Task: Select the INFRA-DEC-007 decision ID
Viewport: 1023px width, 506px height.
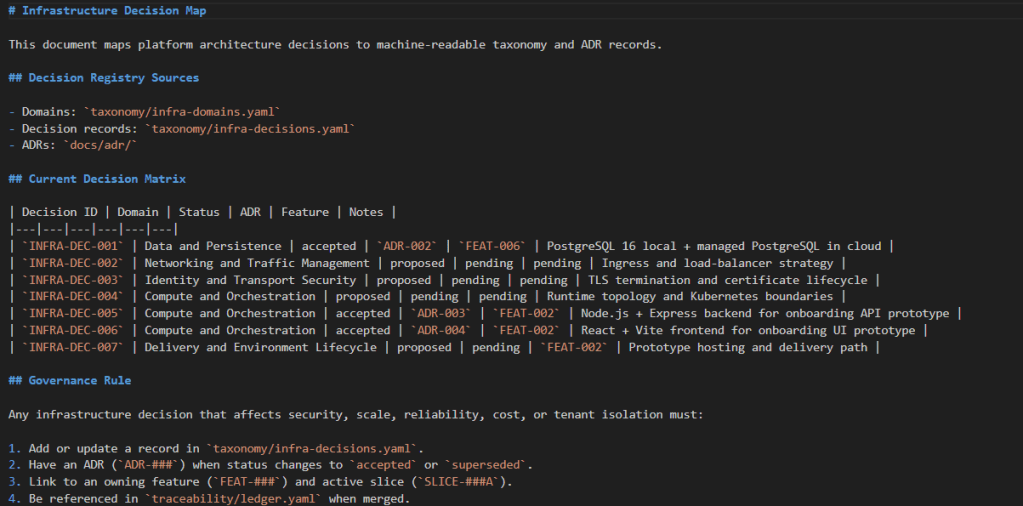Action: point(76,347)
